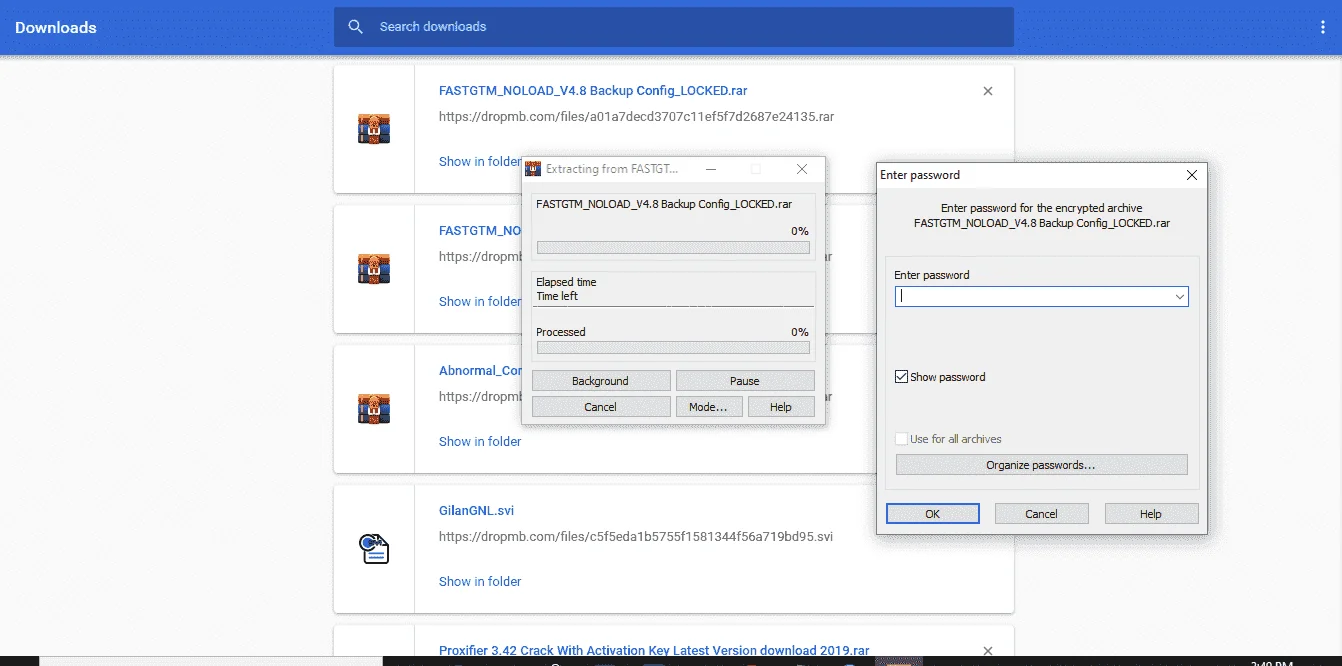The height and width of the screenshot is (666, 1342).
Task: Click the Downloads page title
Action: click(56, 28)
